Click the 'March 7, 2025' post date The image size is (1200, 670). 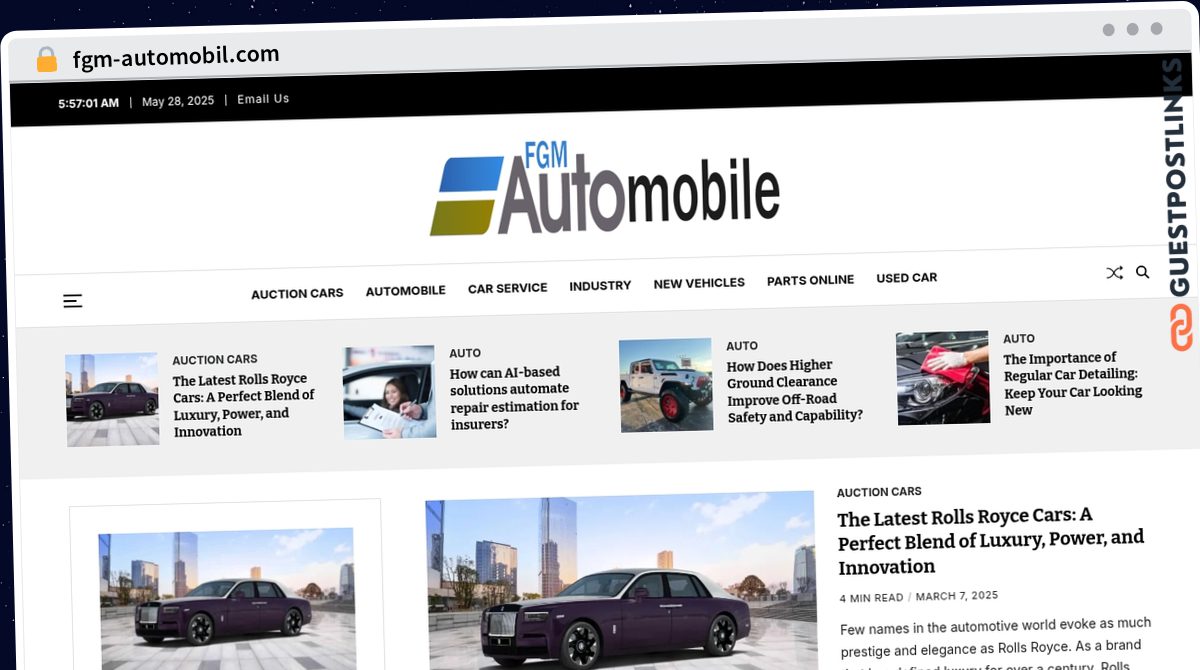pyautogui.click(x=957, y=596)
